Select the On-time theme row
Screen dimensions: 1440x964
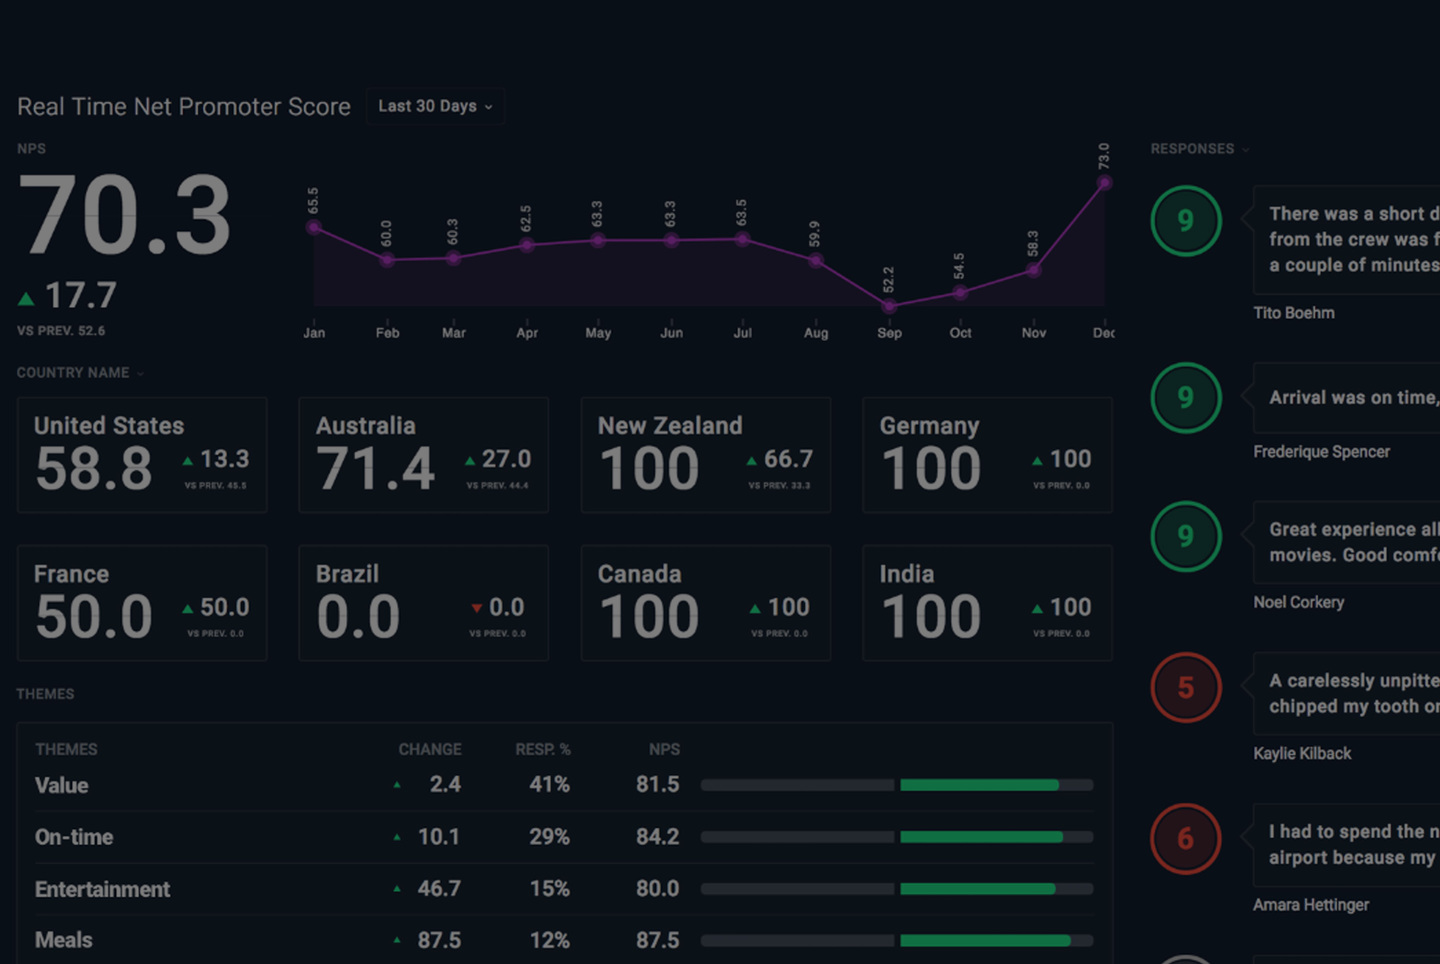point(564,837)
